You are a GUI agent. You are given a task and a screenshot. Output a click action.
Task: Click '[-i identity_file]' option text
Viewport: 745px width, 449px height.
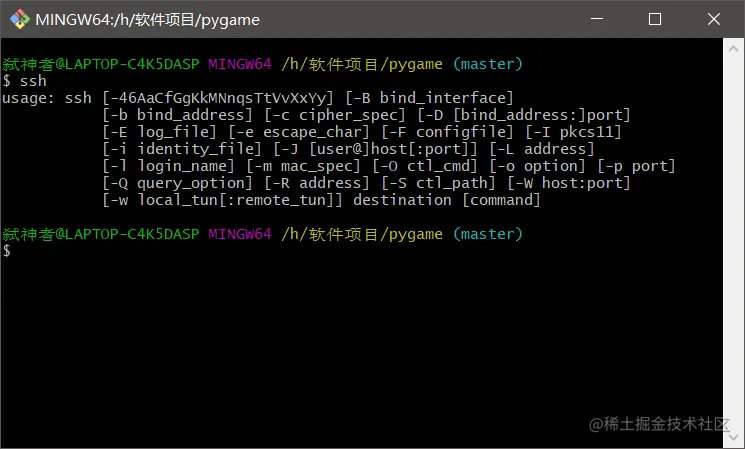click(182, 149)
